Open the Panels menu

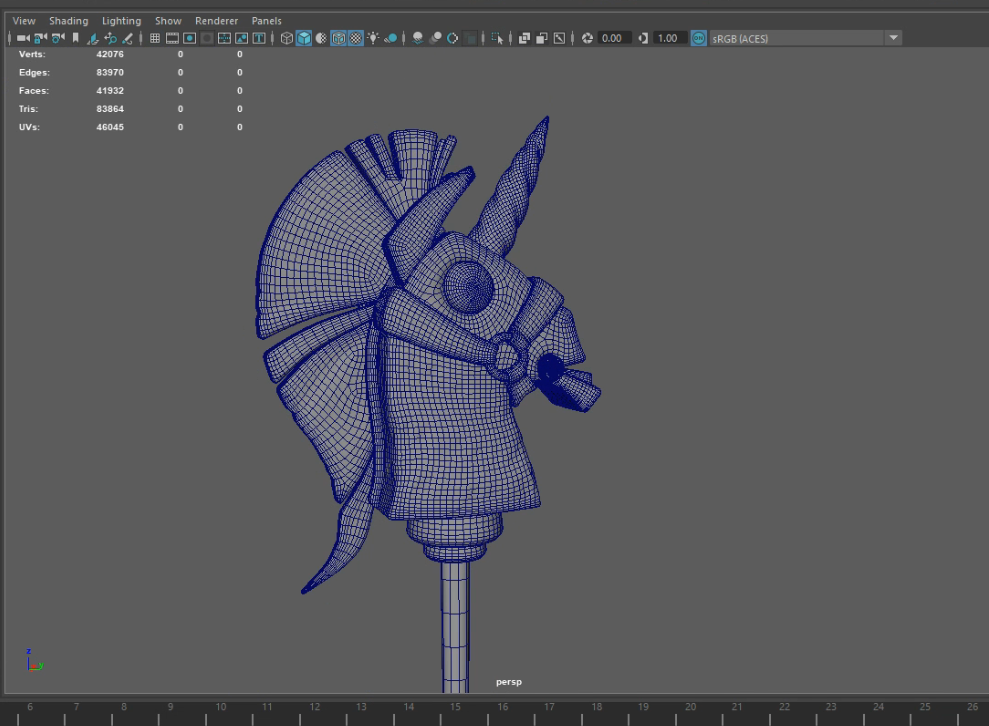click(x=266, y=20)
